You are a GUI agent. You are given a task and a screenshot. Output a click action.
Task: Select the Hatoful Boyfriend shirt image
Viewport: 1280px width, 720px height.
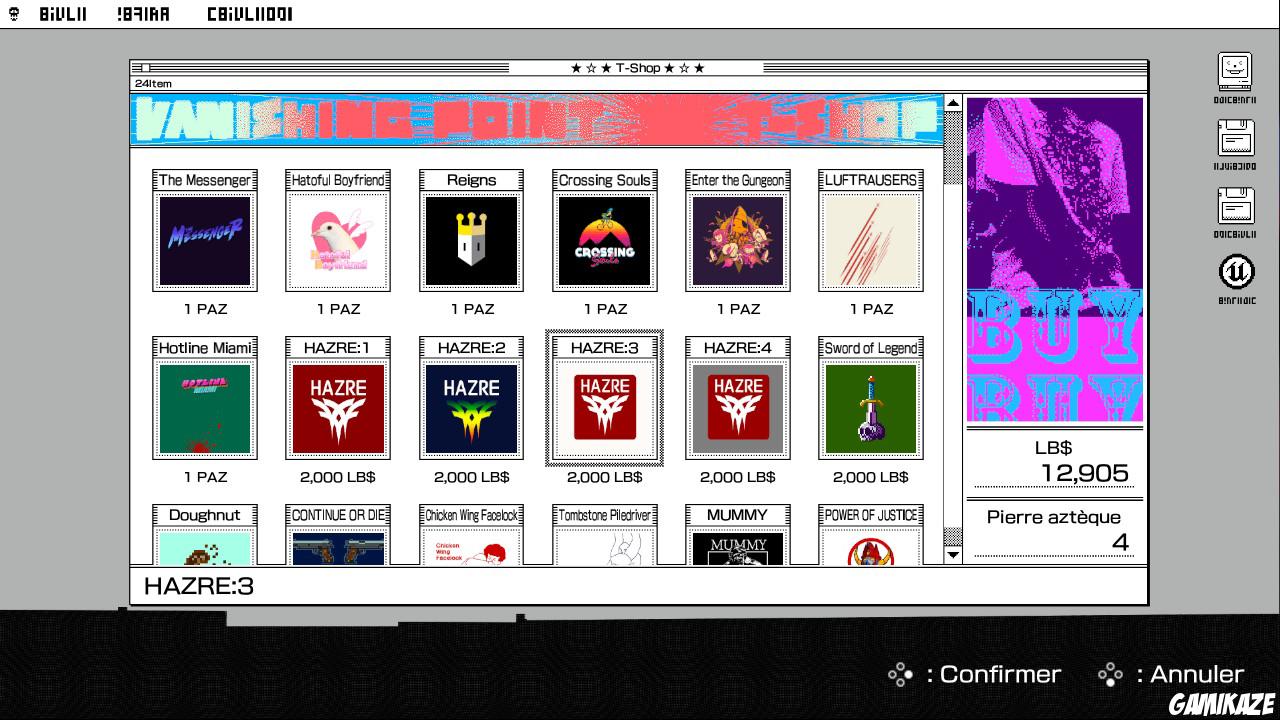click(x=338, y=241)
